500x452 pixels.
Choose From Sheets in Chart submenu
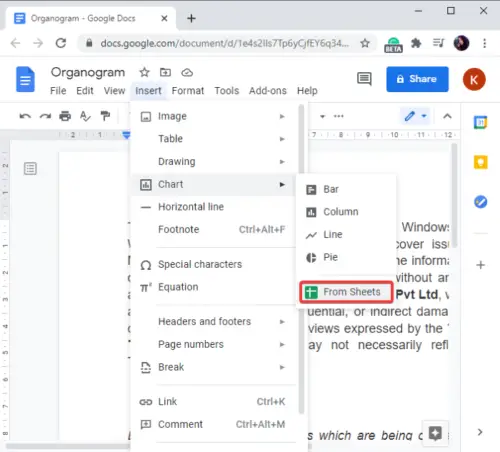346,292
